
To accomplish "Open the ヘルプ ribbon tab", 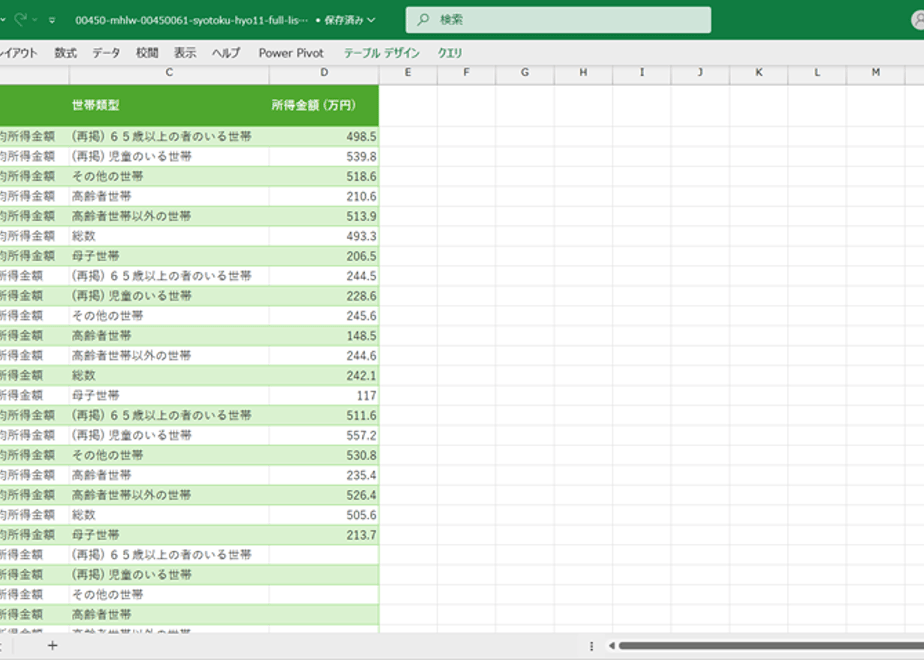I will click(x=226, y=53).
